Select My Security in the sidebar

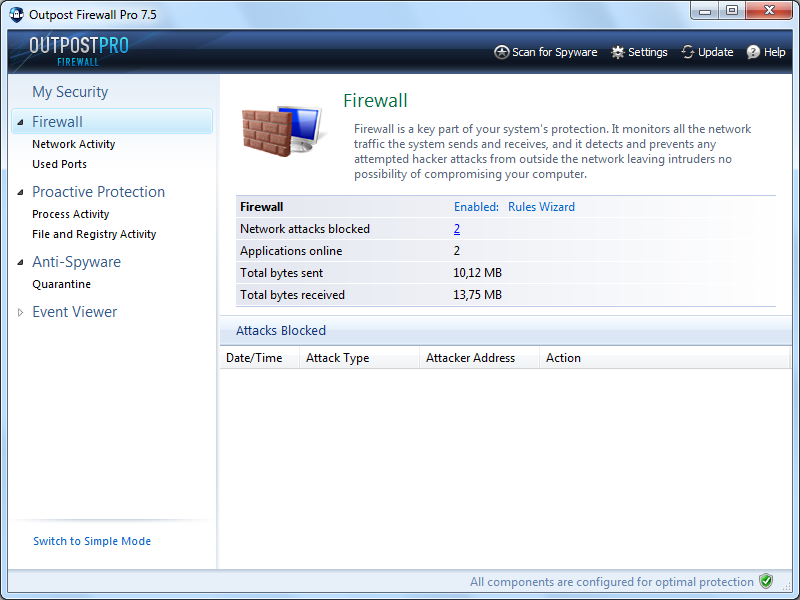(70, 92)
